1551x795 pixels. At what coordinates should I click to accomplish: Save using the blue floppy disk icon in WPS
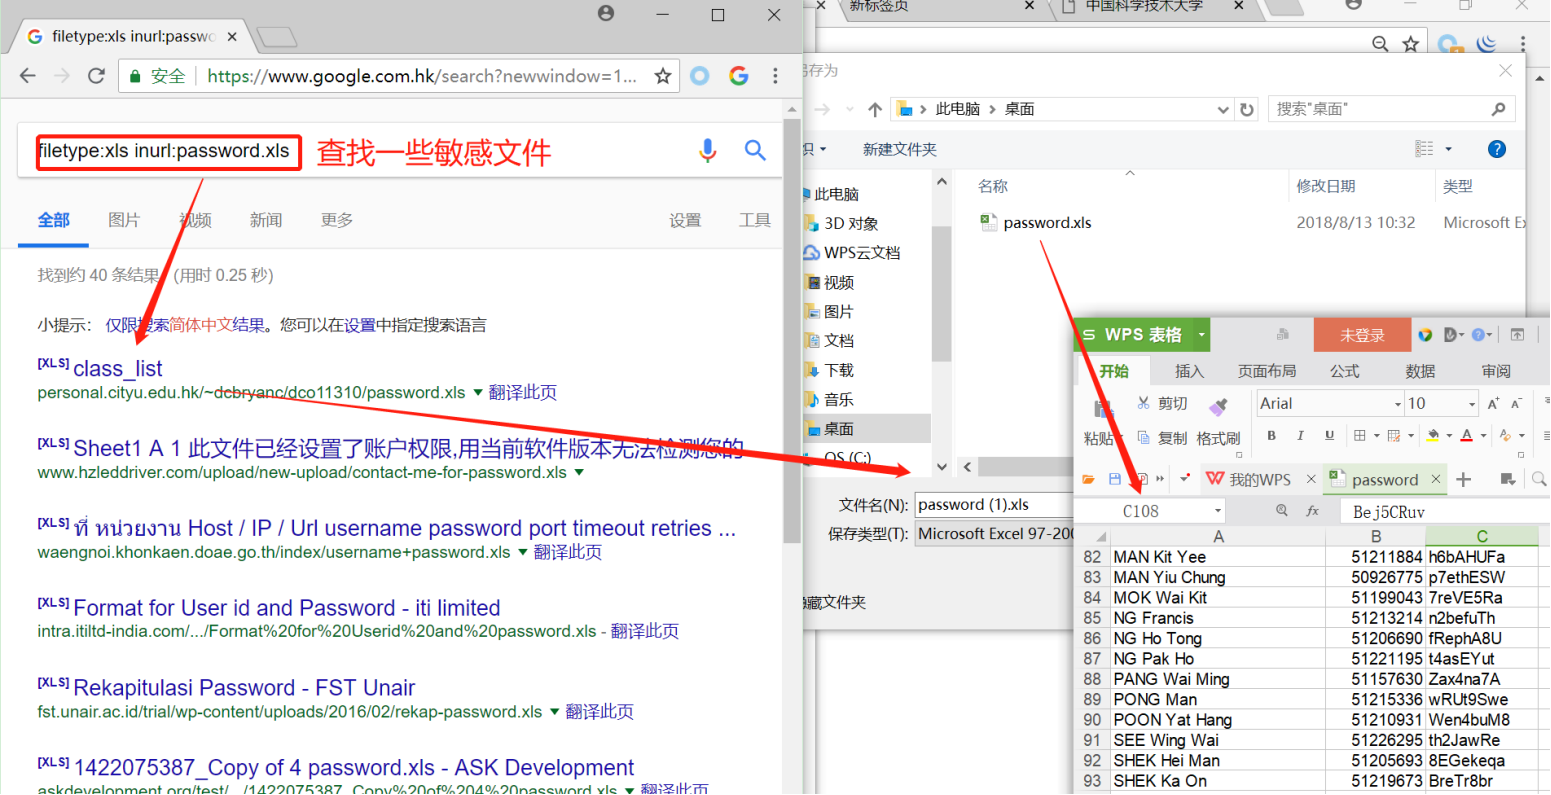(1115, 480)
